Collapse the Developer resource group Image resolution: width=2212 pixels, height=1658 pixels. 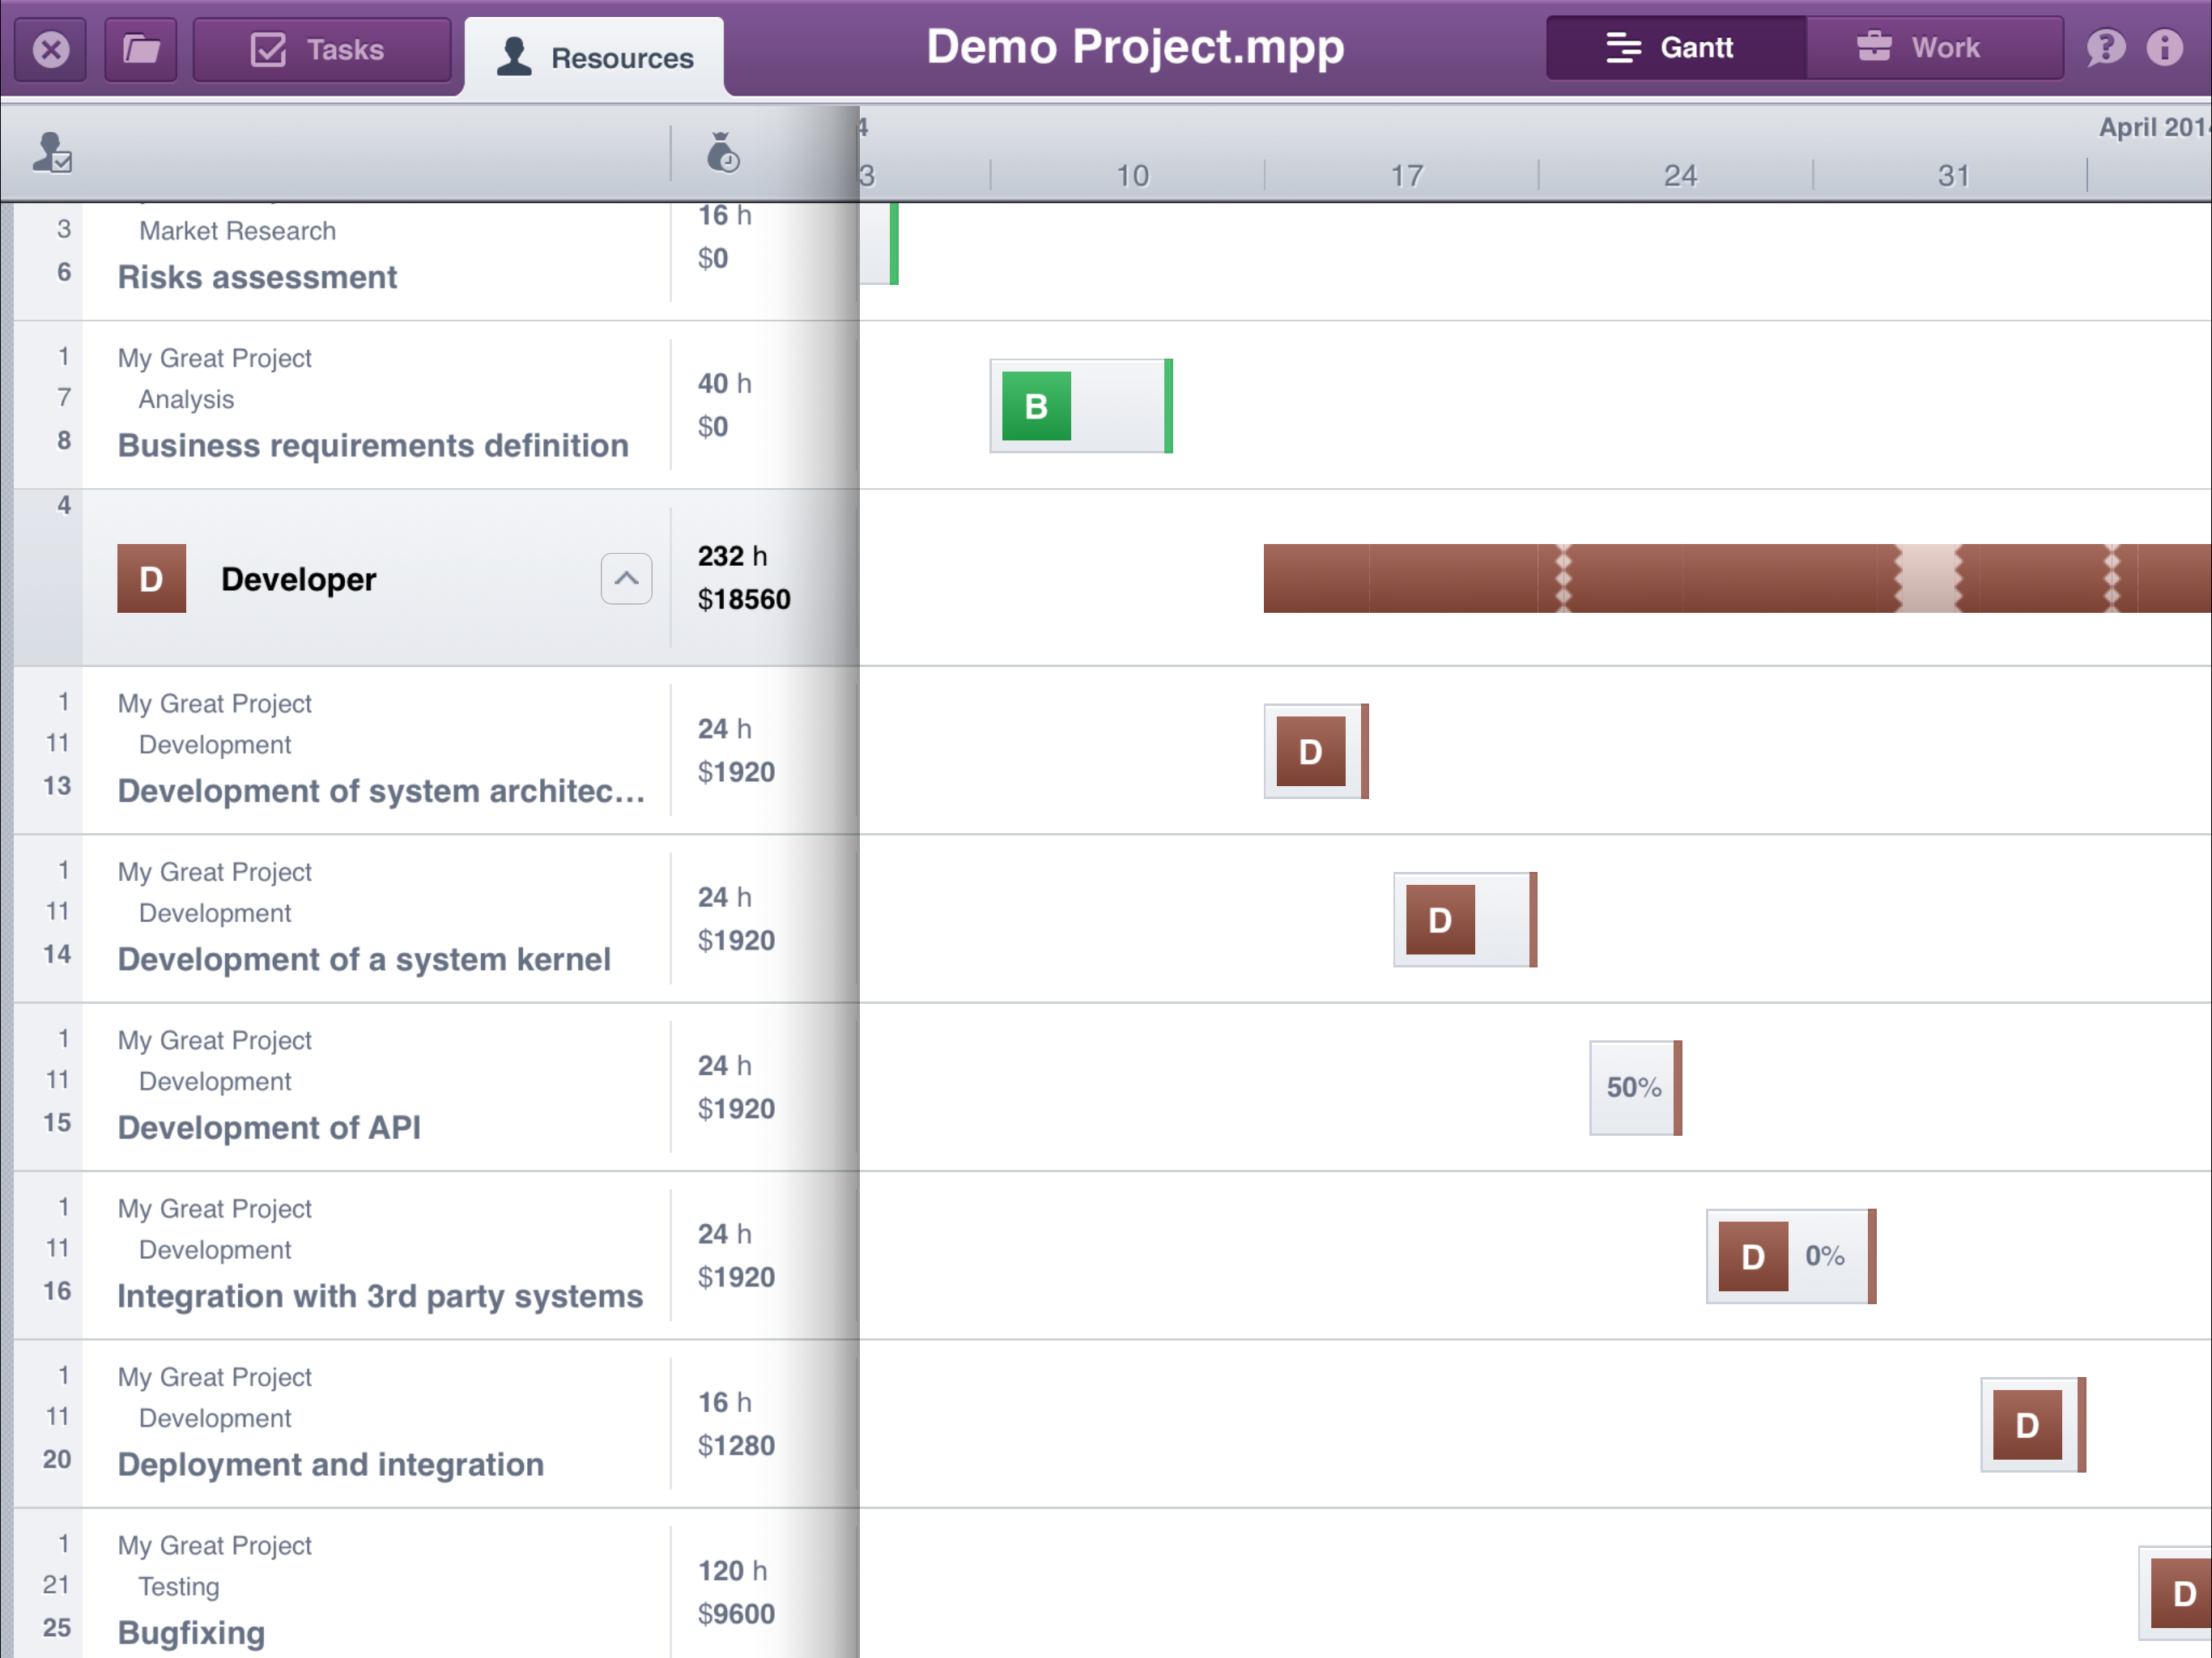pos(626,578)
